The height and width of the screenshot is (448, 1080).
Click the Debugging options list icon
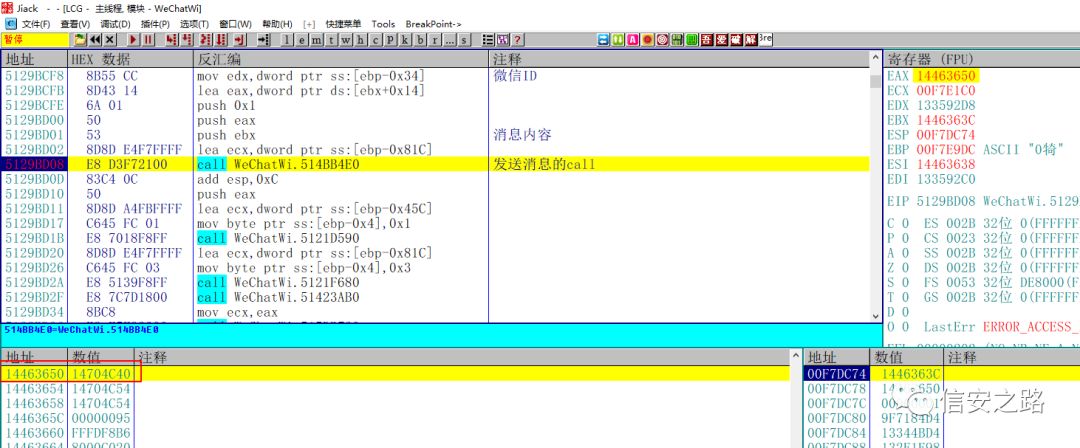coord(488,40)
